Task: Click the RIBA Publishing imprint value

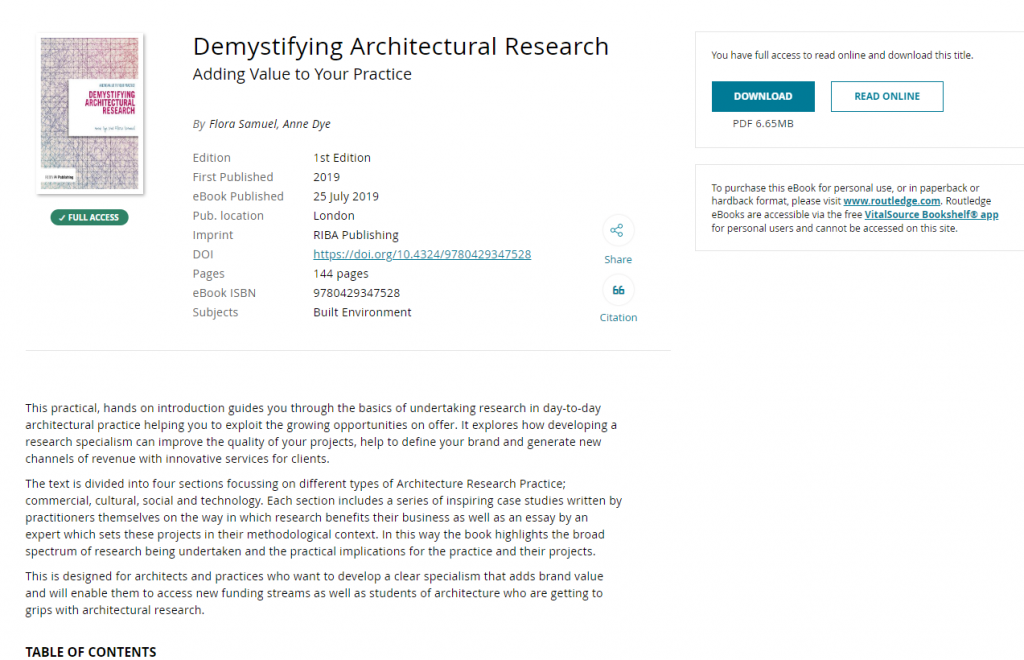Action: pos(355,235)
